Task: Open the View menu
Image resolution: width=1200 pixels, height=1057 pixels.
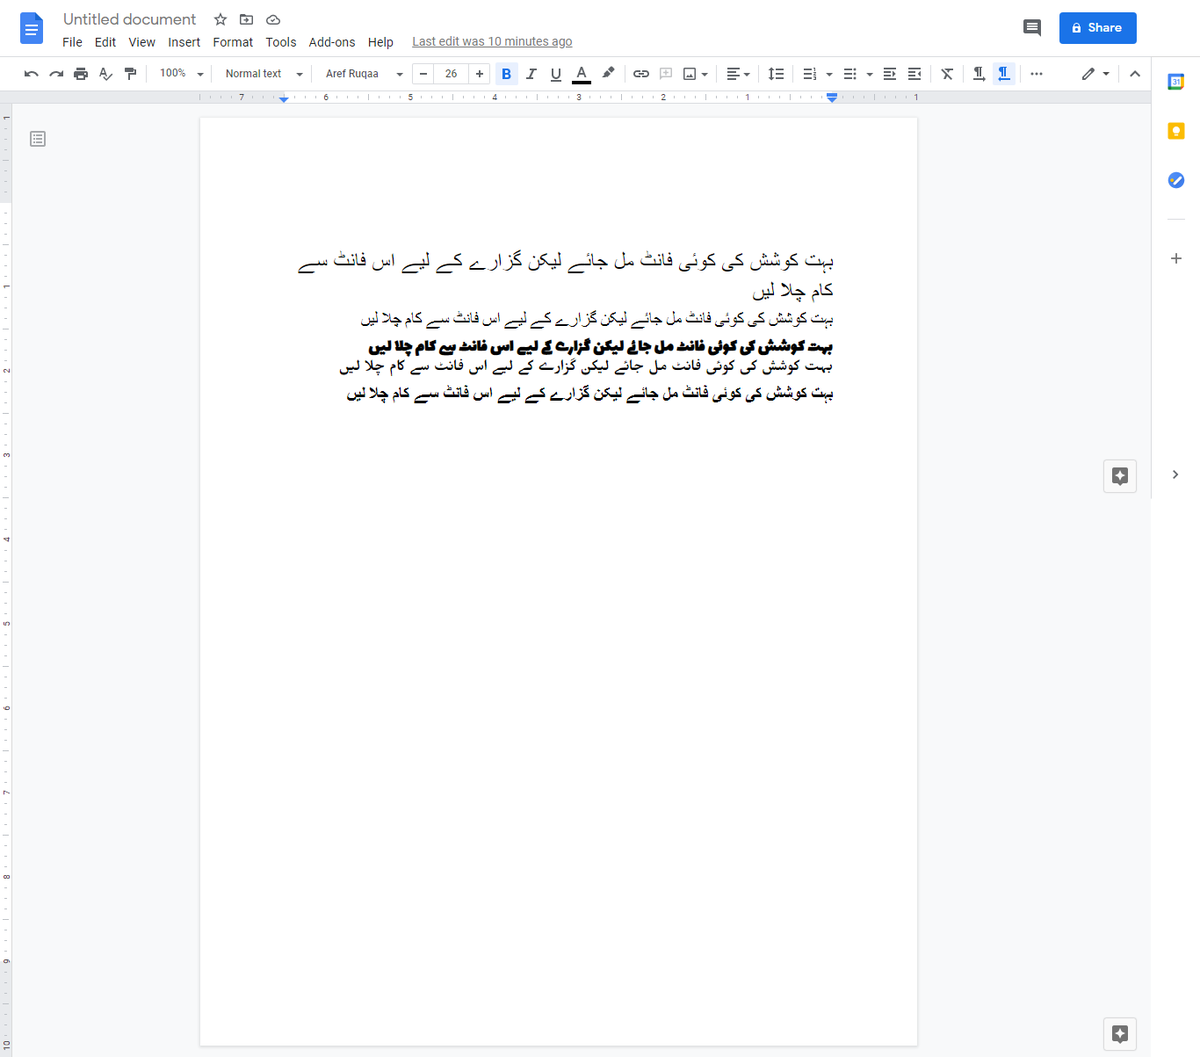Action: (142, 42)
